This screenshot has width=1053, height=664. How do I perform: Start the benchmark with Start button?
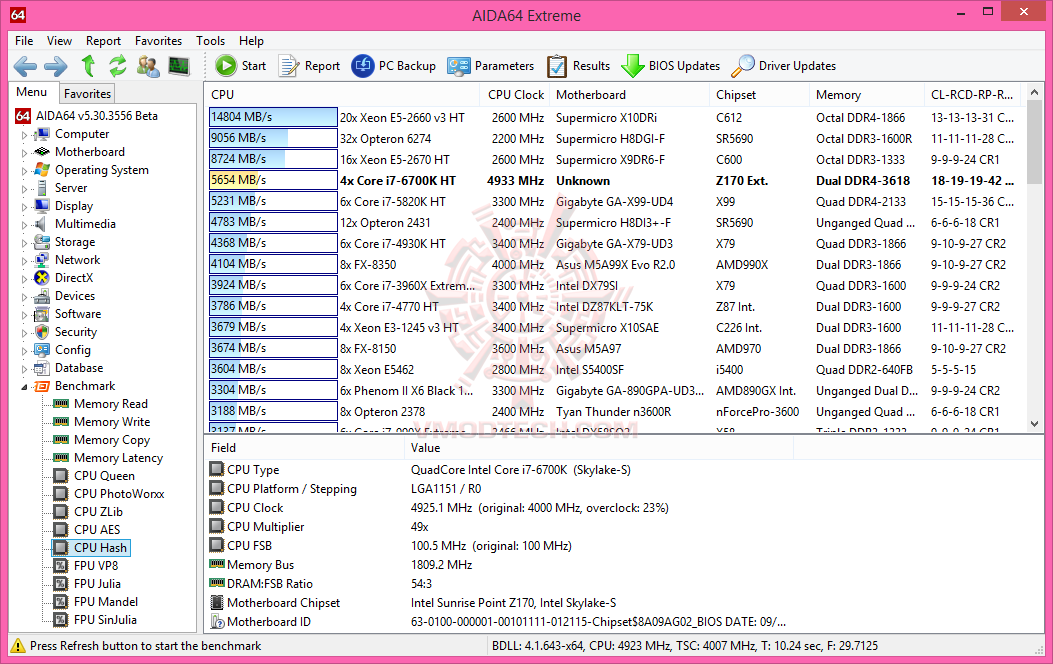tap(240, 66)
